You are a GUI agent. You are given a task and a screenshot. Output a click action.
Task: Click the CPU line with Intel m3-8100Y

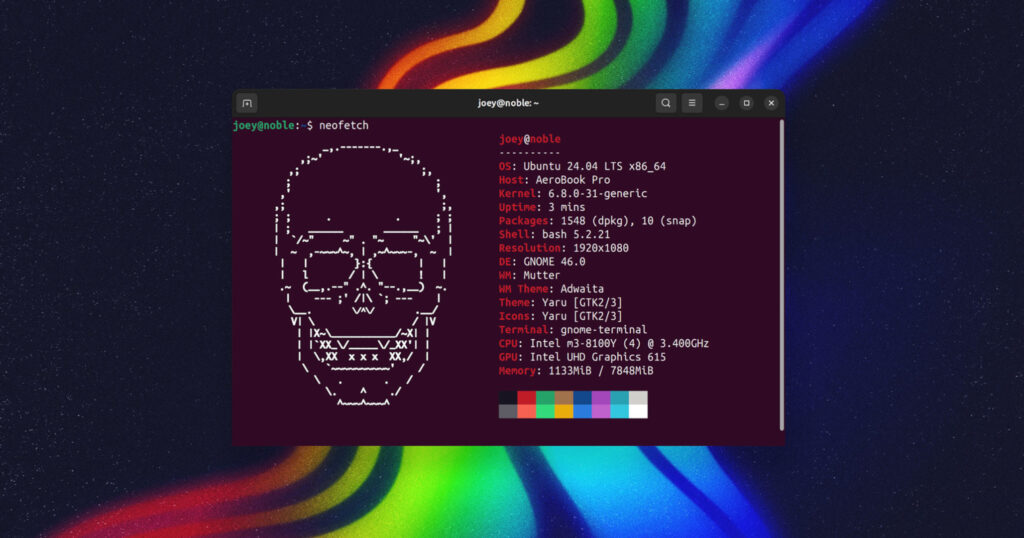click(604, 343)
